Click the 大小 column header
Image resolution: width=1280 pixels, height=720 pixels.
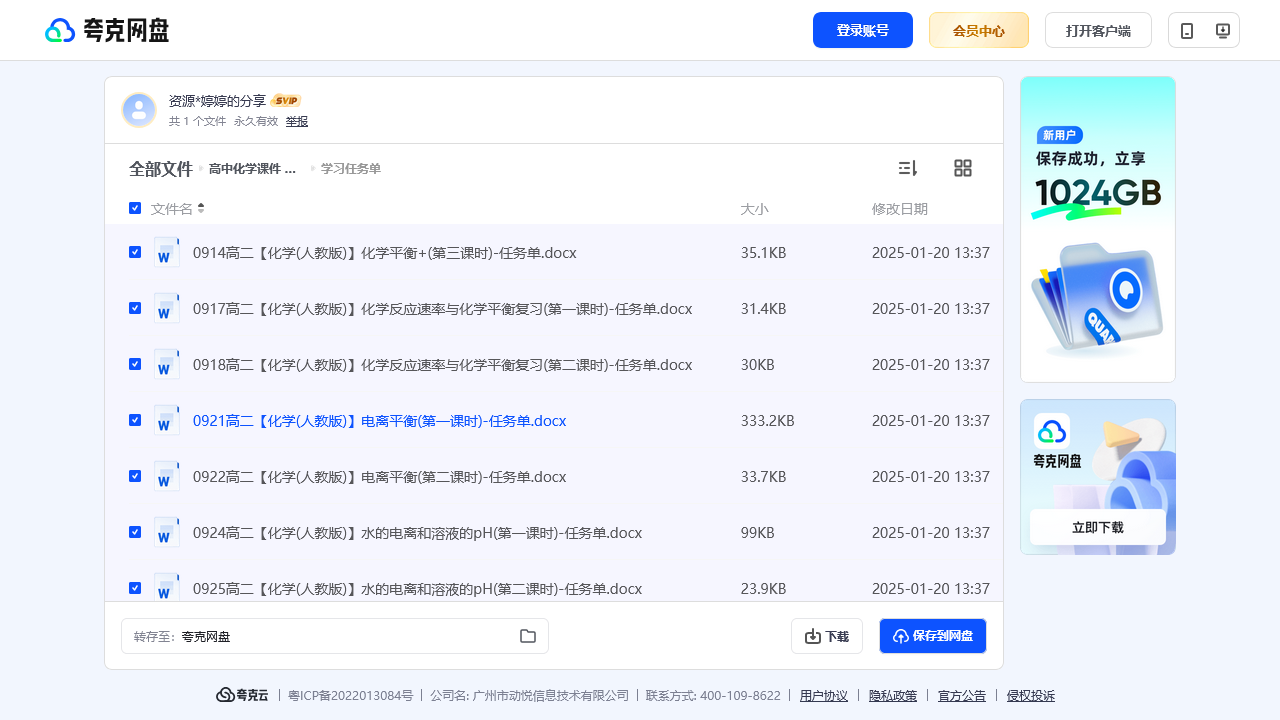tap(754, 209)
